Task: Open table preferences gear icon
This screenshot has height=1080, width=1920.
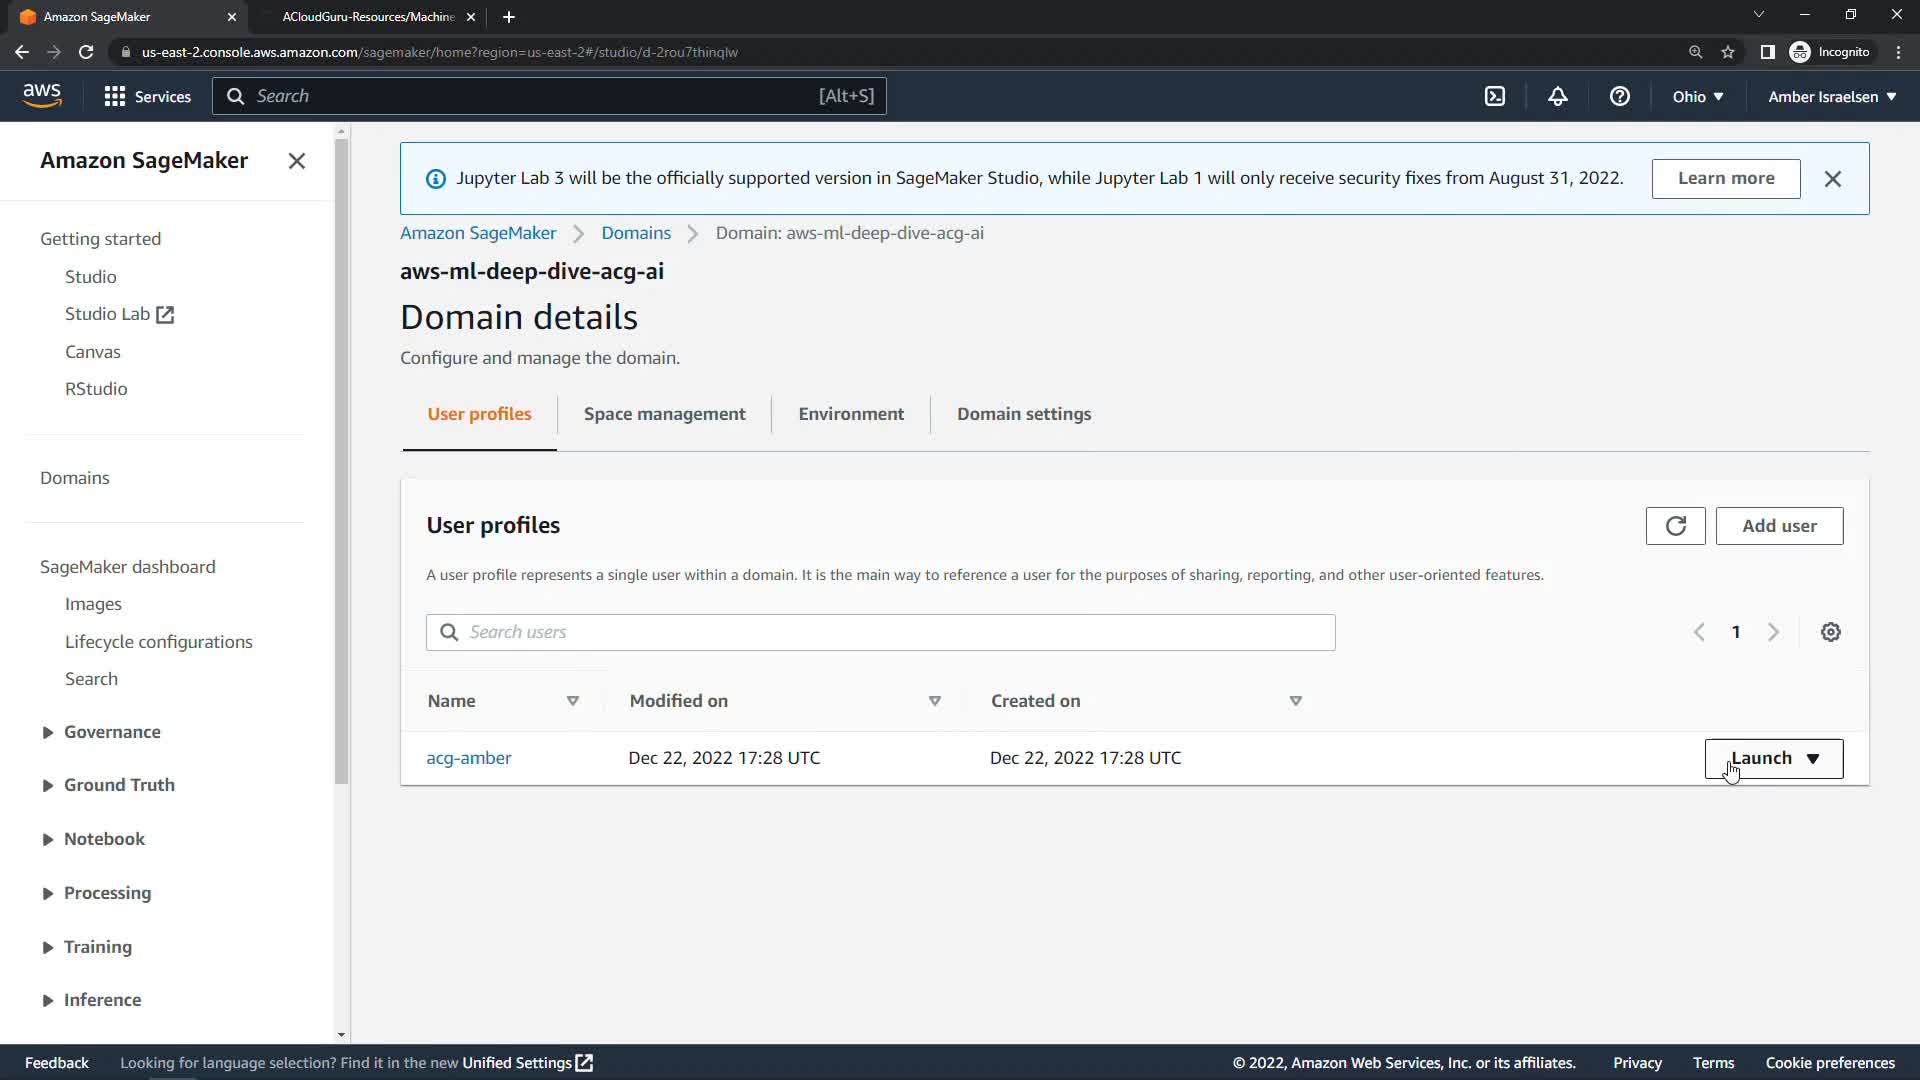Action: click(x=1830, y=632)
